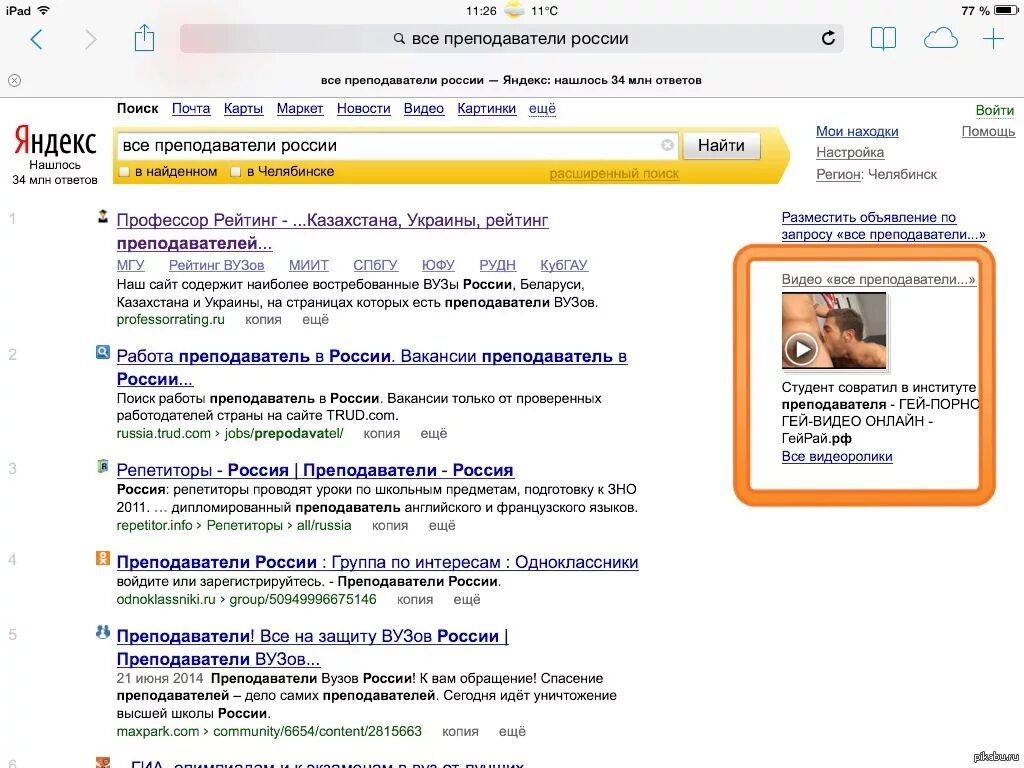The image size is (1024, 768).
Task: Expand 'ещё' for odnoklassniki.ru result
Action: pyautogui.click(x=466, y=600)
